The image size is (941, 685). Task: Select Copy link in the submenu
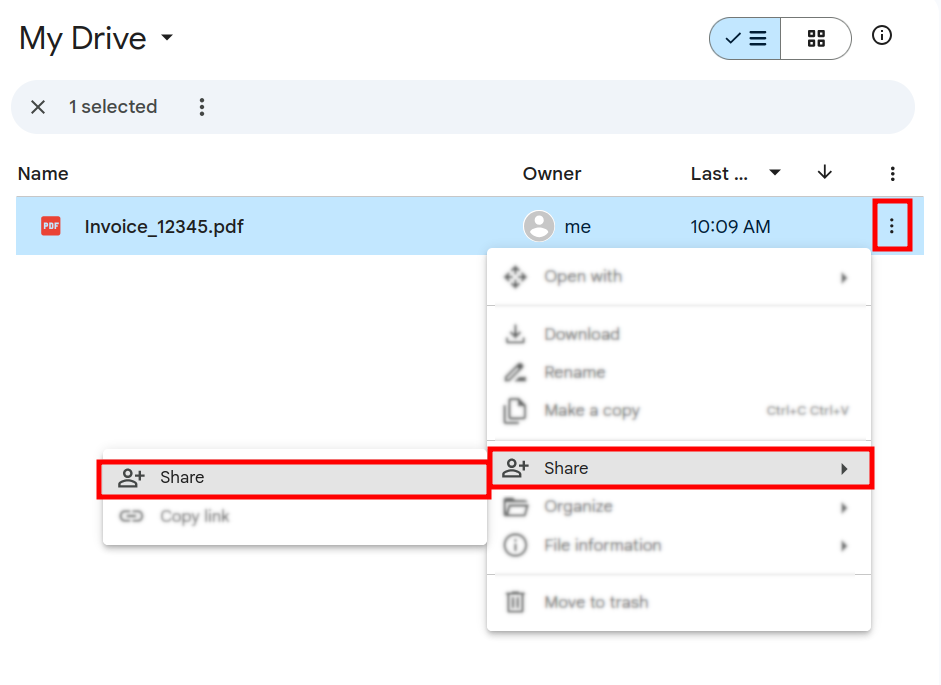tap(195, 517)
